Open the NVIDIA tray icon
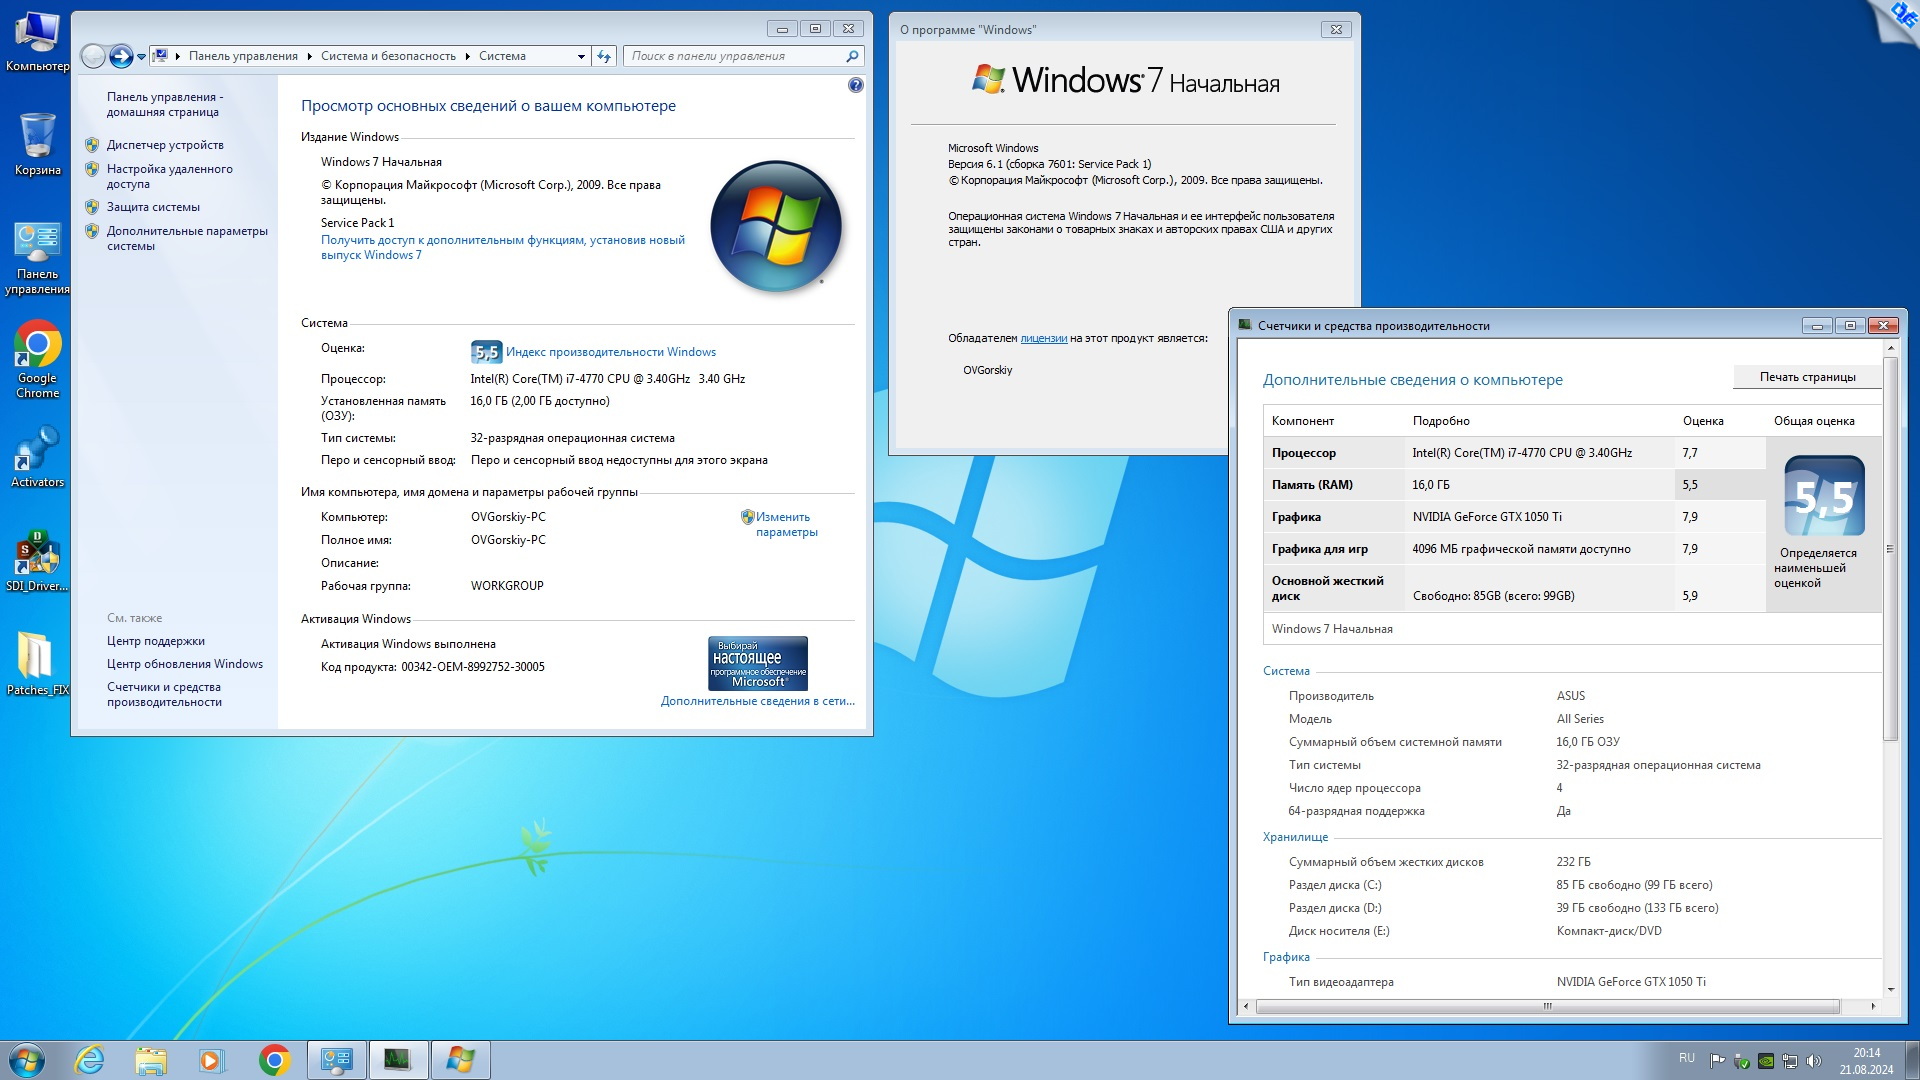The width and height of the screenshot is (1920, 1080). click(1766, 1061)
